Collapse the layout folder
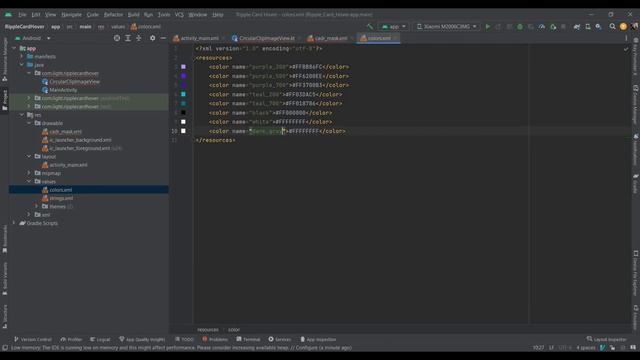The height and width of the screenshot is (360, 640). point(29,156)
